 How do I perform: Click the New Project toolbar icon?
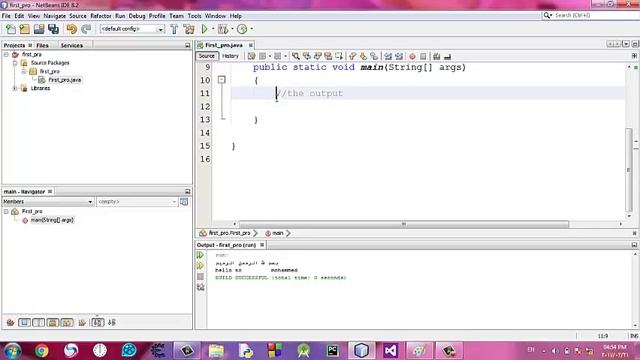click(x=24, y=29)
